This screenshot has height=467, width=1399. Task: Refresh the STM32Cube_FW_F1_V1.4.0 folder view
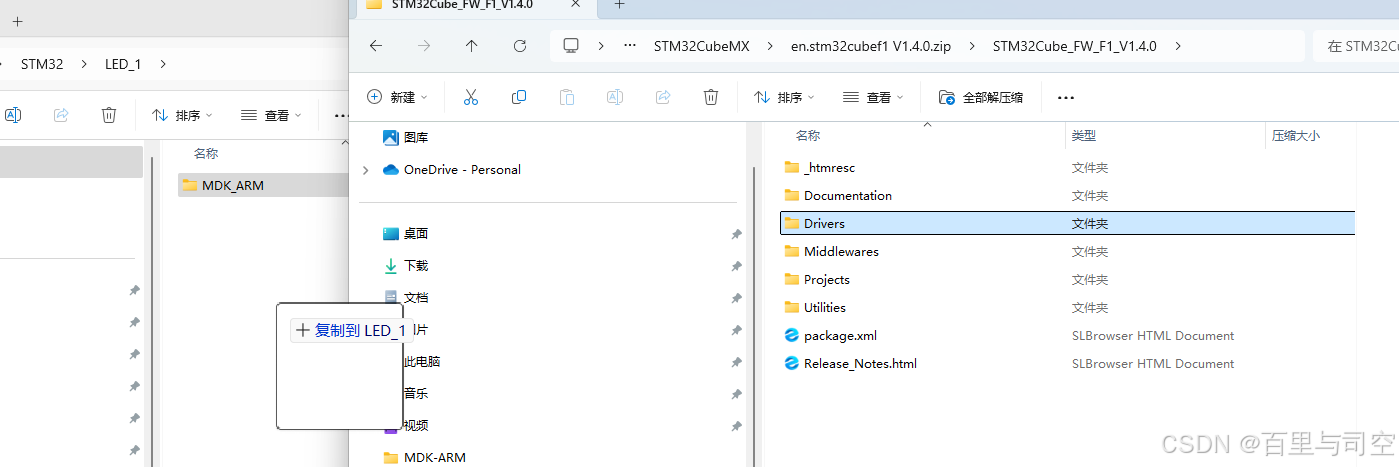pos(520,46)
